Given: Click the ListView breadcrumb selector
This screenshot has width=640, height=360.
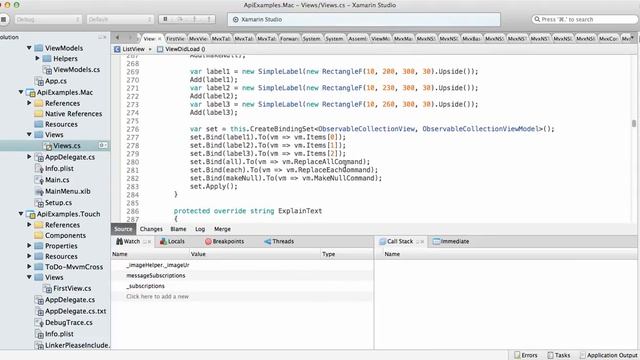Looking at the screenshot, I should 133,49.
